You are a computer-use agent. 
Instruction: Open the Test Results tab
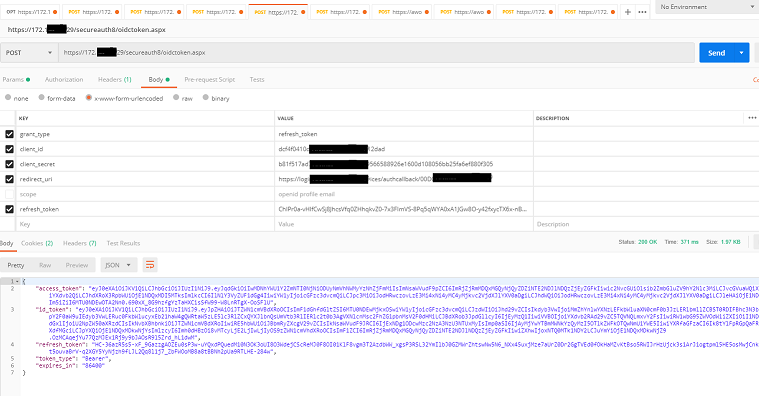123,243
